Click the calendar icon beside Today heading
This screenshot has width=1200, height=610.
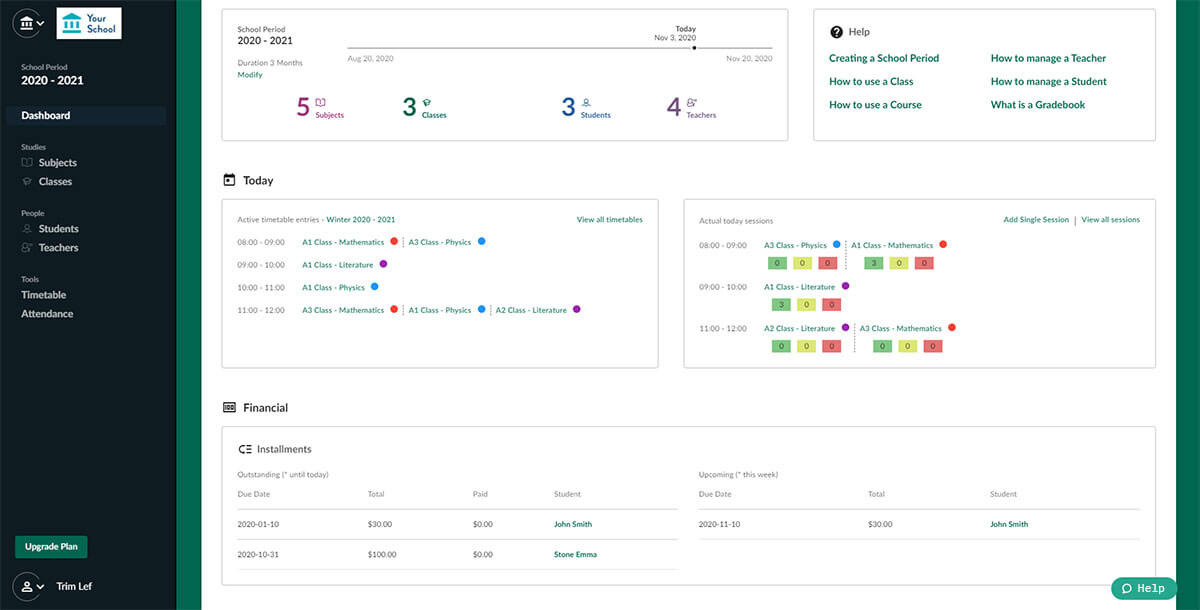pyautogui.click(x=230, y=180)
